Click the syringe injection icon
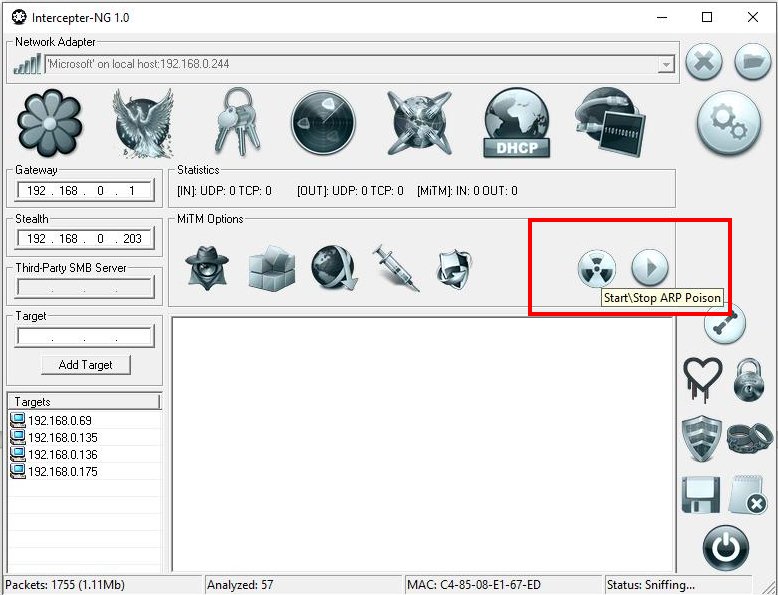This screenshot has width=778, height=595. point(395,268)
